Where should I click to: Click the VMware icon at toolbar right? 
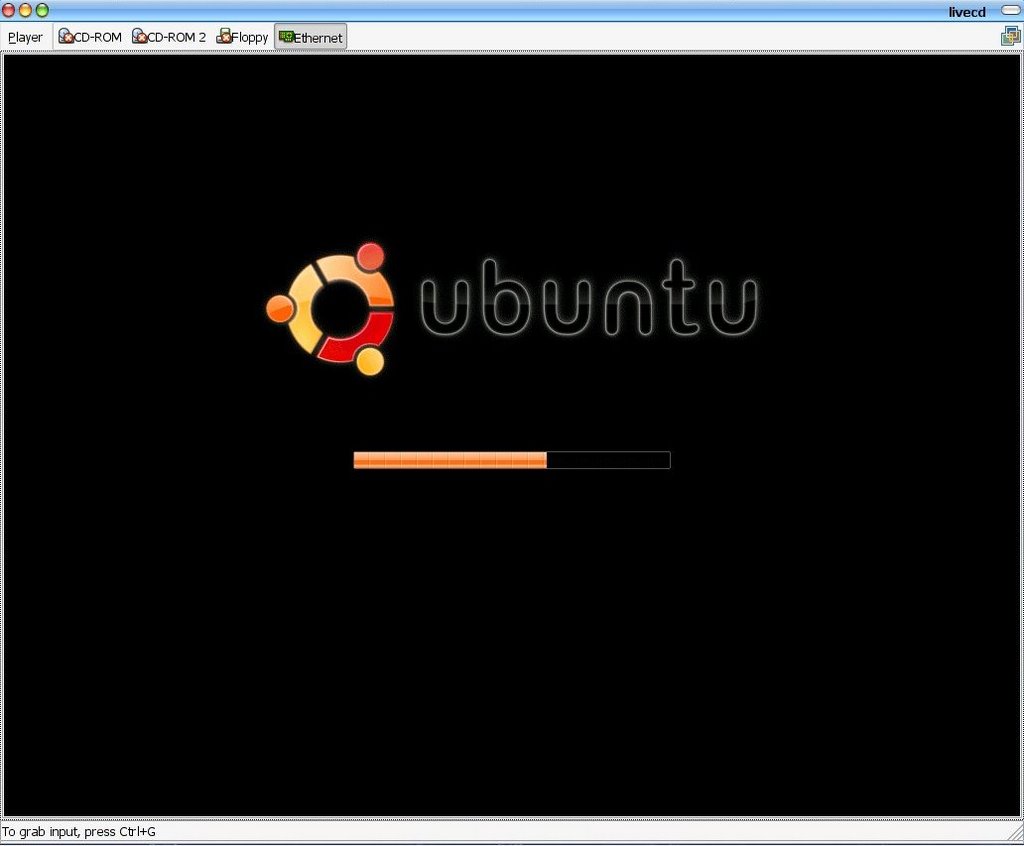pos(1011,36)
